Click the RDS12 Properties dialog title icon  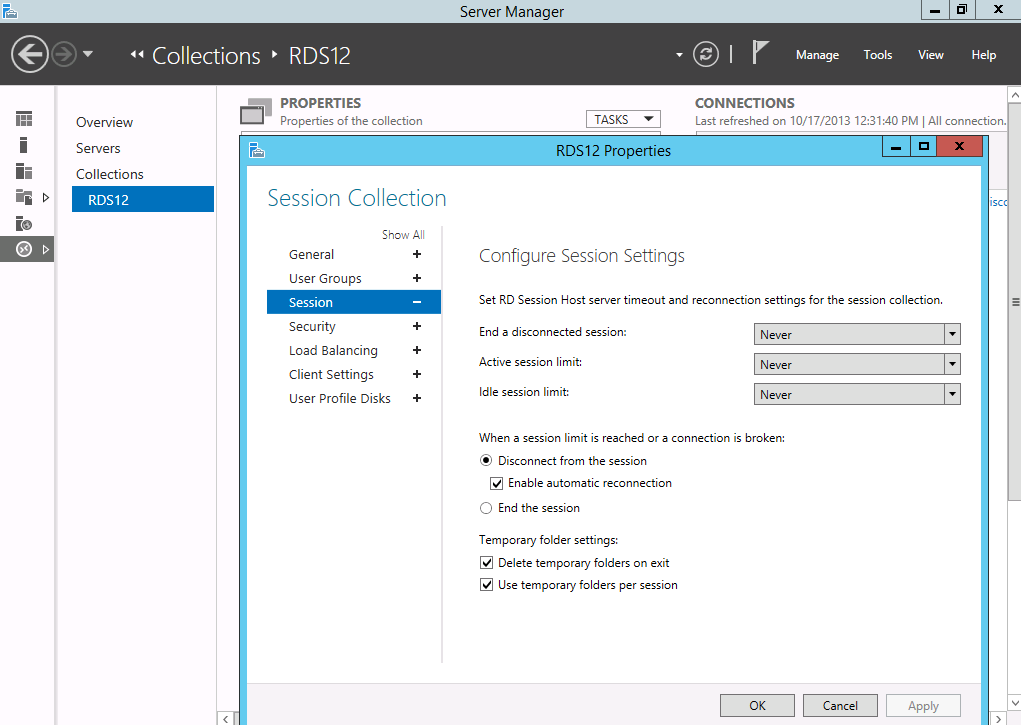tap(257, 150)
